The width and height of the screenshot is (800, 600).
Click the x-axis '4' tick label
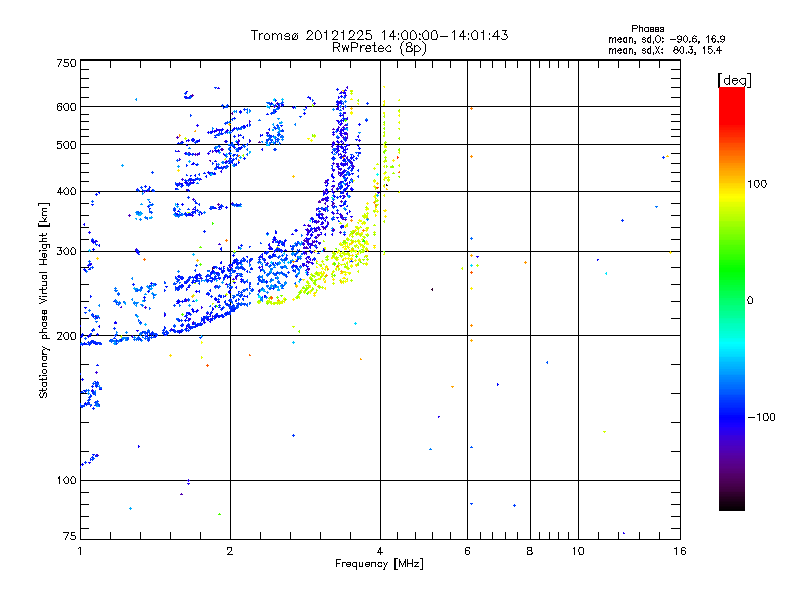point(380,551)
